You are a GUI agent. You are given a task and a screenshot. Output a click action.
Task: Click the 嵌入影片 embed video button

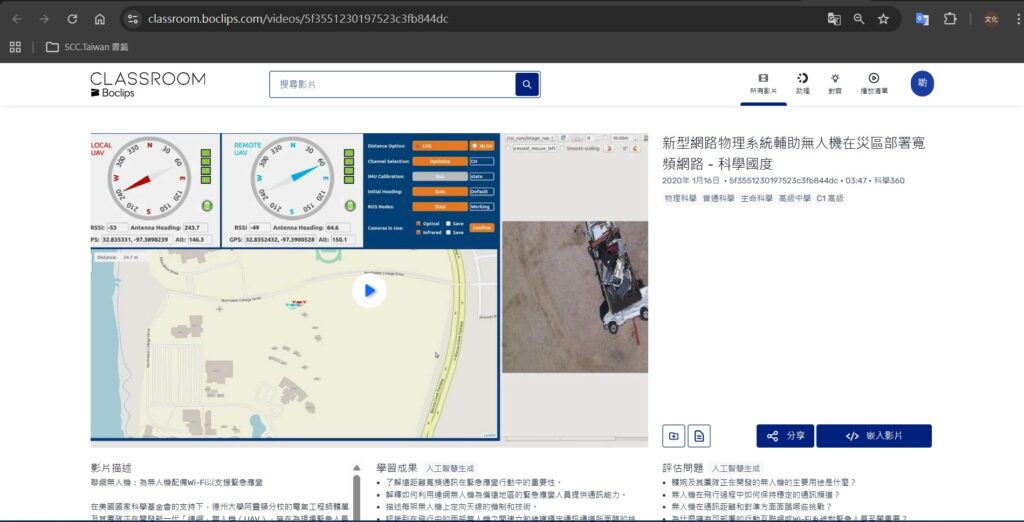(x=873, y=436)
